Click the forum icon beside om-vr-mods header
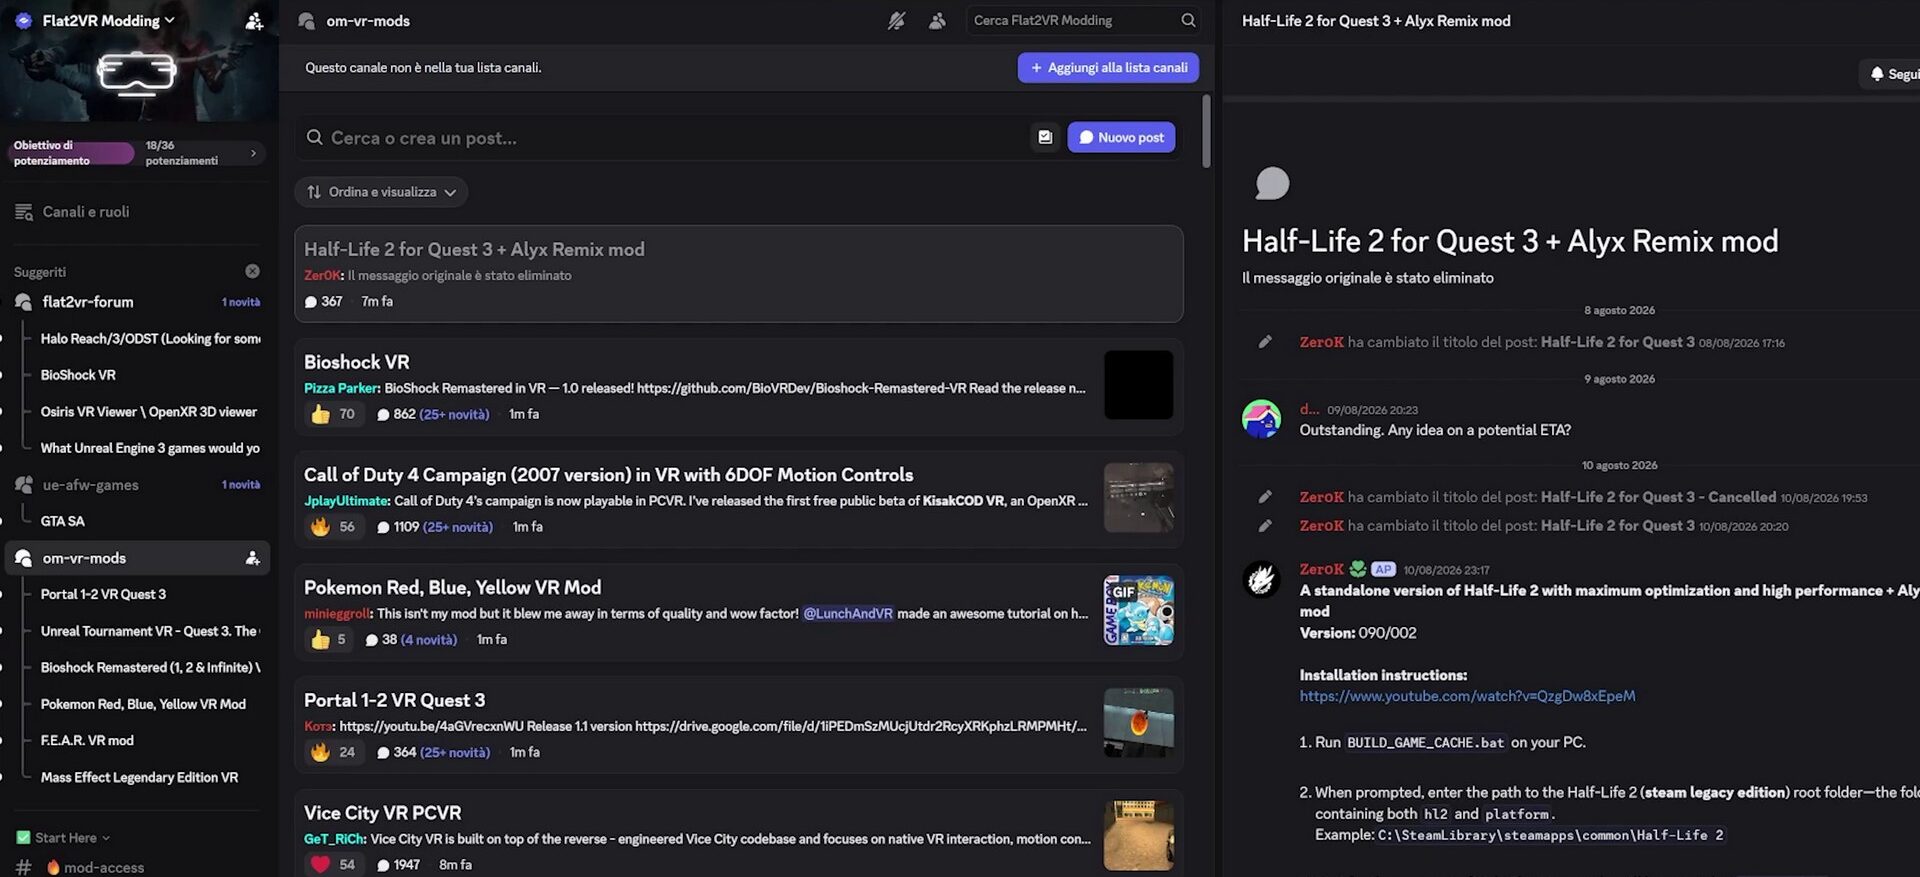Viewport: 1920px width, 877px height. click(x=307, y=21)
